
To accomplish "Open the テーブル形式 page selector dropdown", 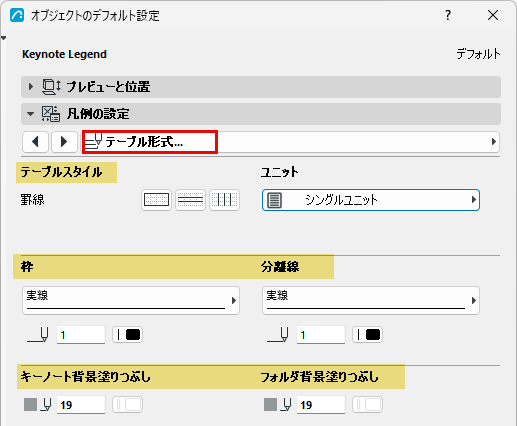I will click(291, 142).
